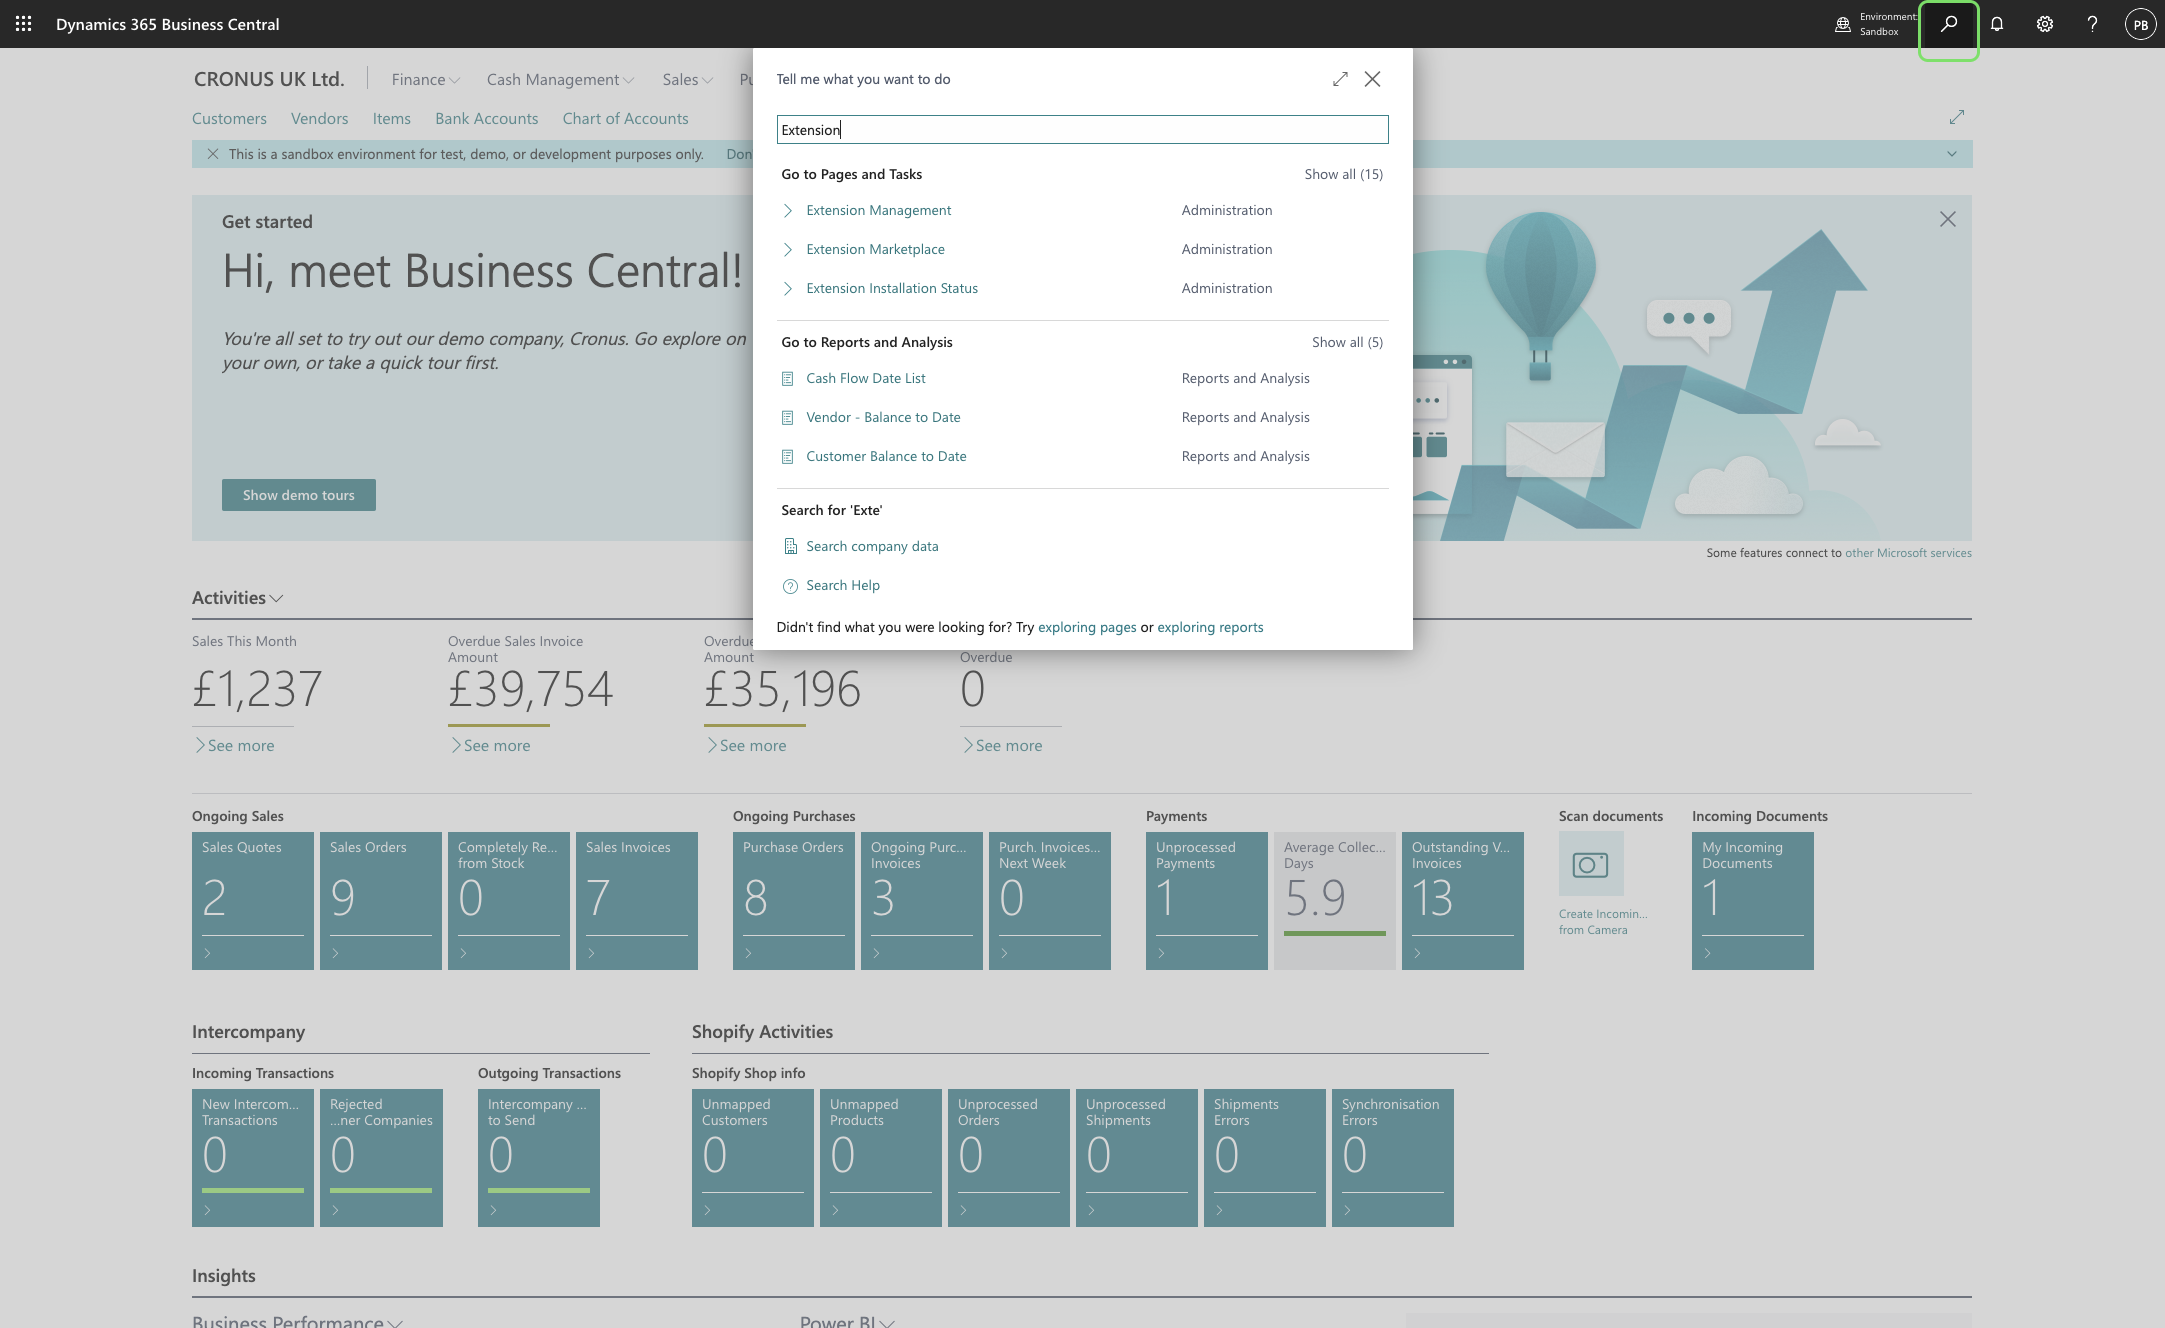Screen dimensions: 2165x1328
Task: Open the Customers navigation item
Action: point(229,118)
